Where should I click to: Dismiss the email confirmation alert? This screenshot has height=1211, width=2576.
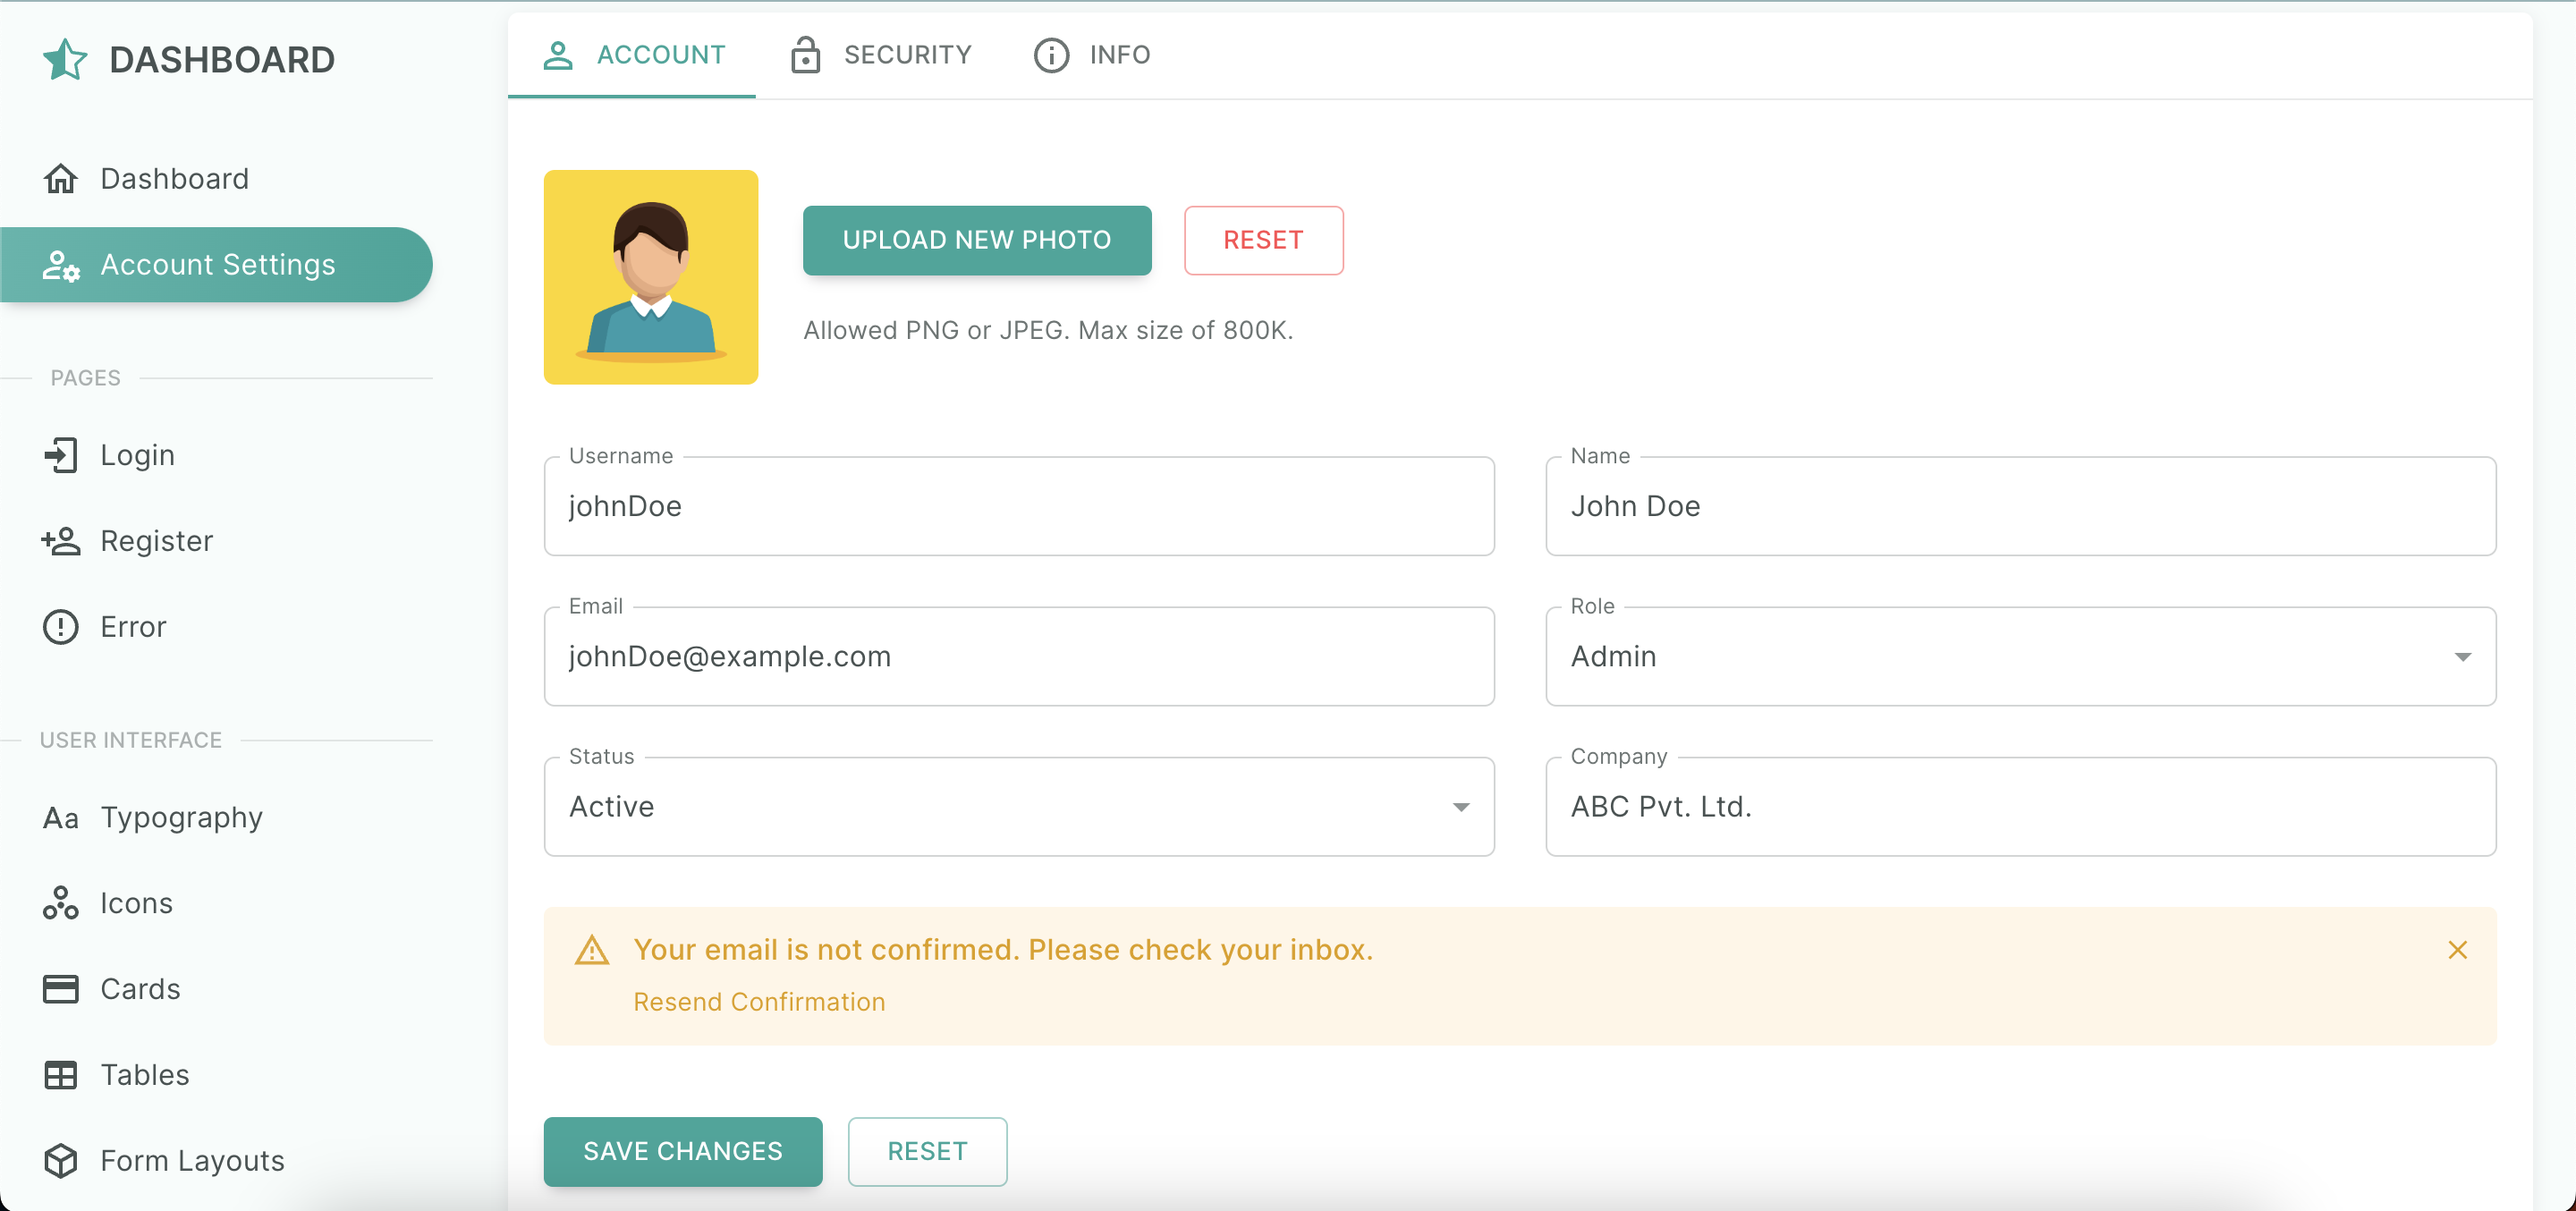[2460, 950]
